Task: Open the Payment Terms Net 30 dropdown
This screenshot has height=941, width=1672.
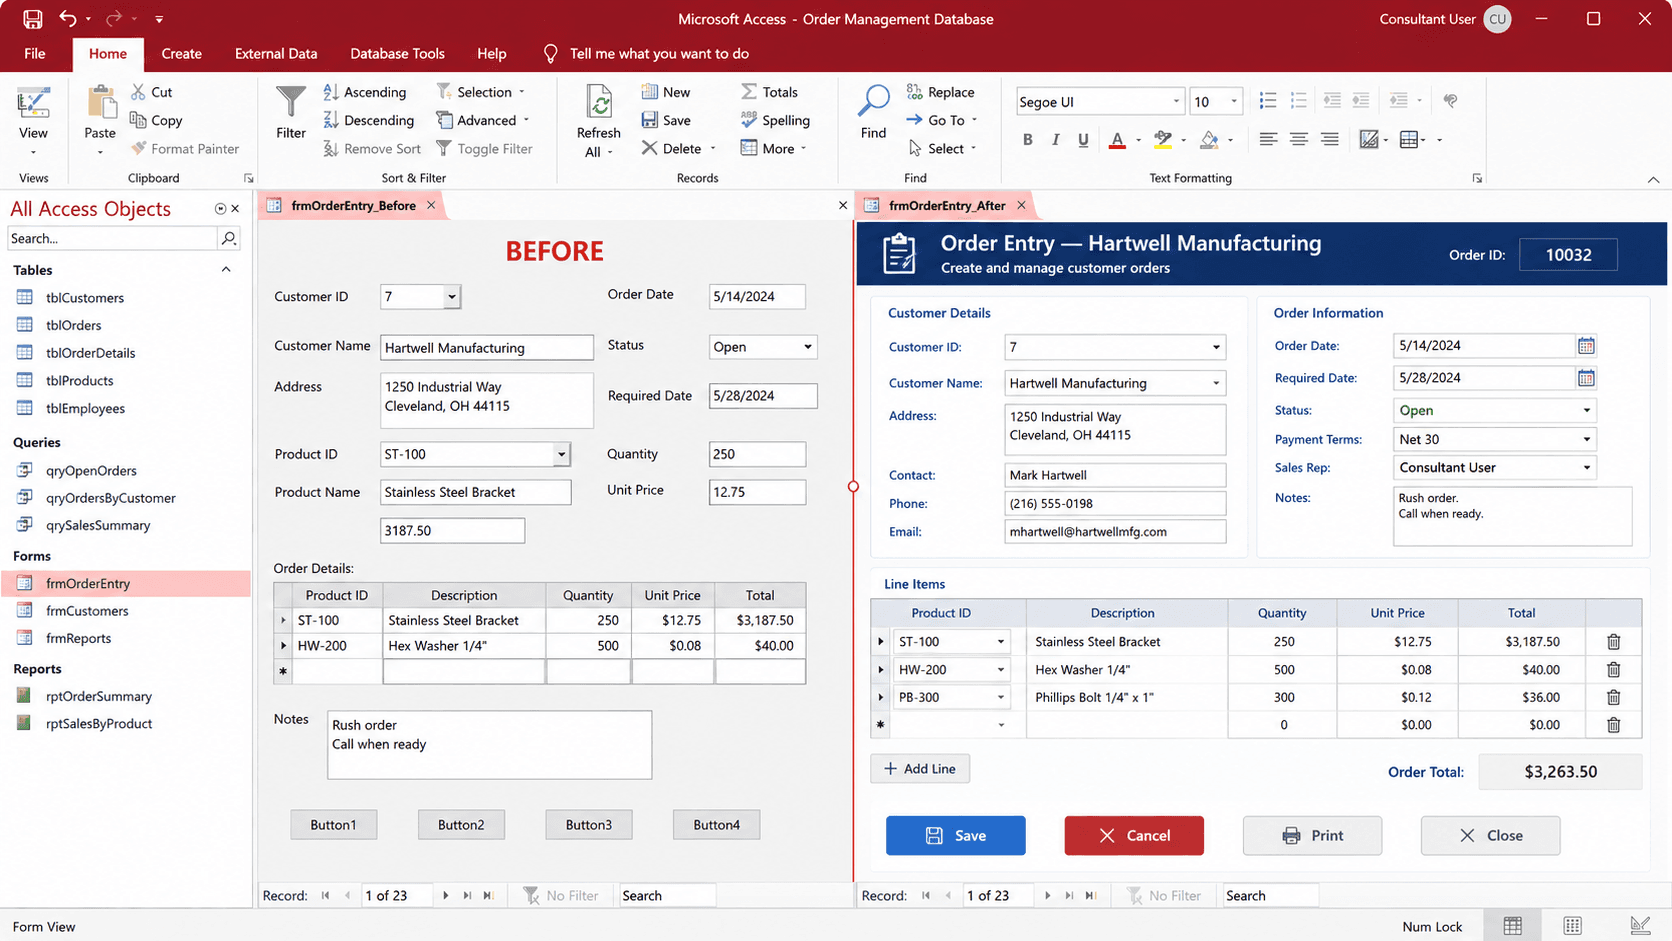Action: [x=1586, y=439]
